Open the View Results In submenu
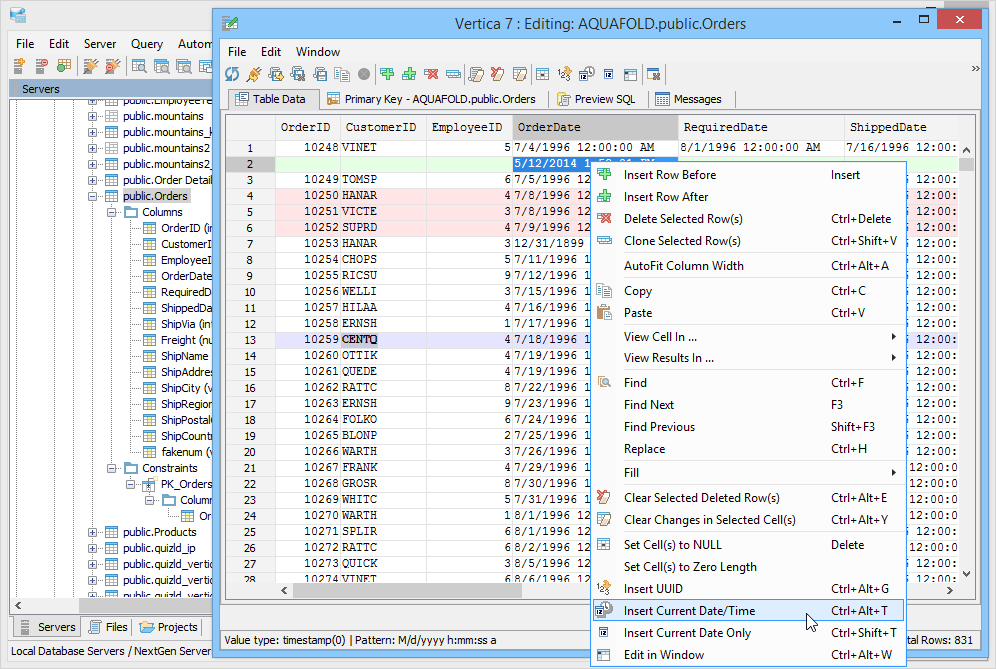The width and height of the screenshot is (996, 669). pyautogui.click(x=748, y=358)
